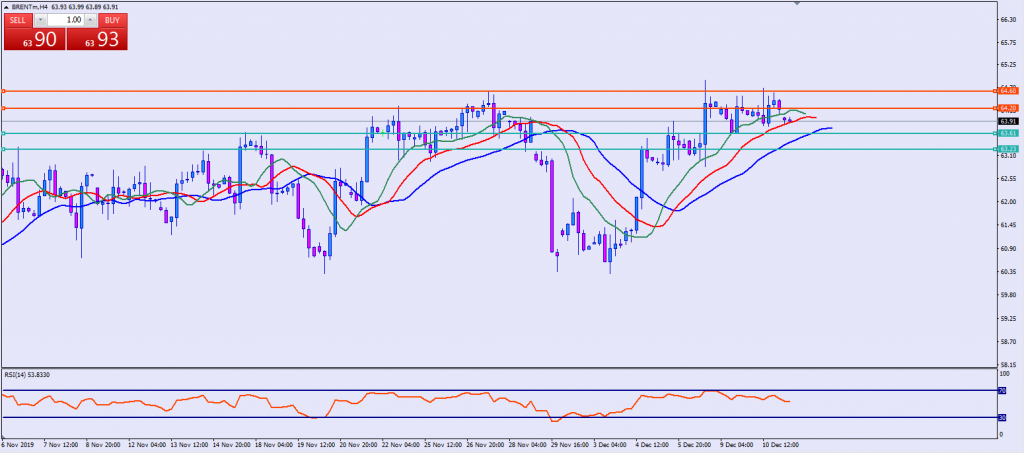Screen dimensions: 1024x453
Task: Click the current price 63.91 label
Action: tap(1006, 121)
